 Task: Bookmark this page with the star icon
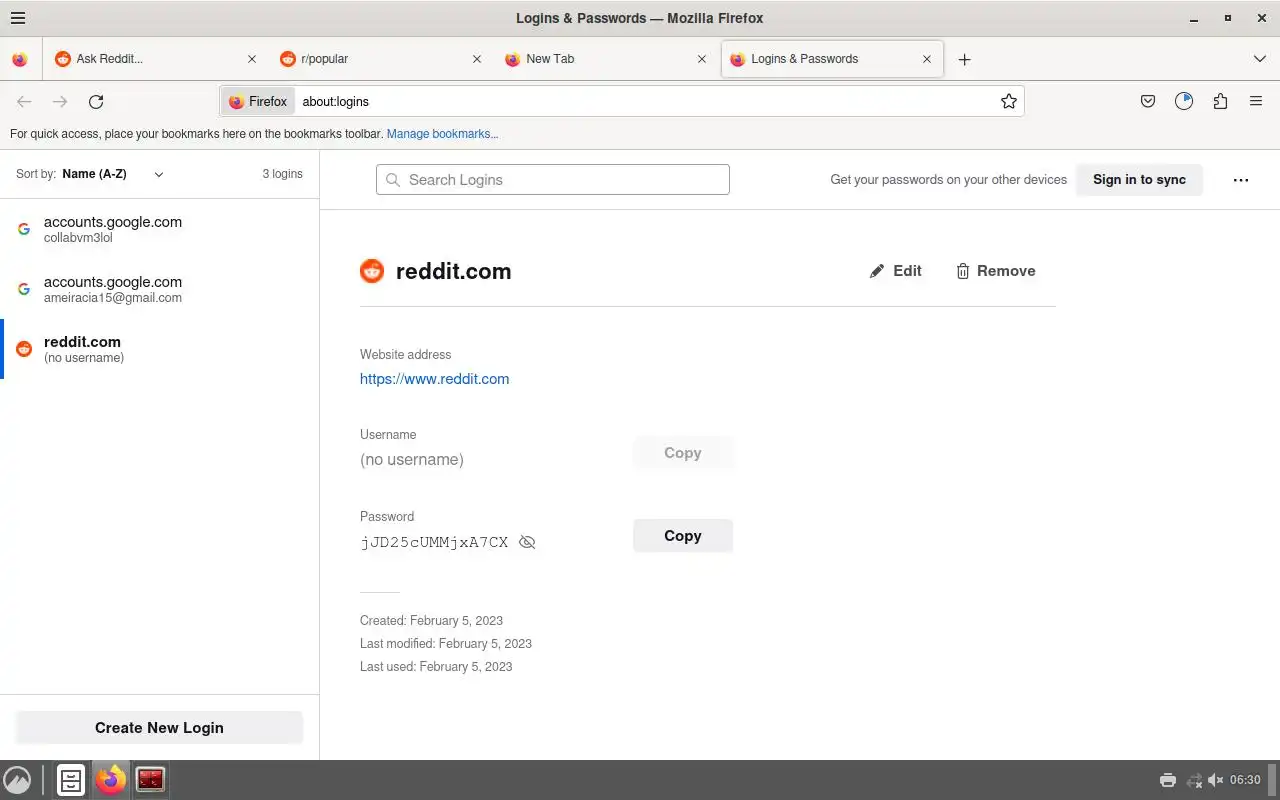tap(1009, 101)
